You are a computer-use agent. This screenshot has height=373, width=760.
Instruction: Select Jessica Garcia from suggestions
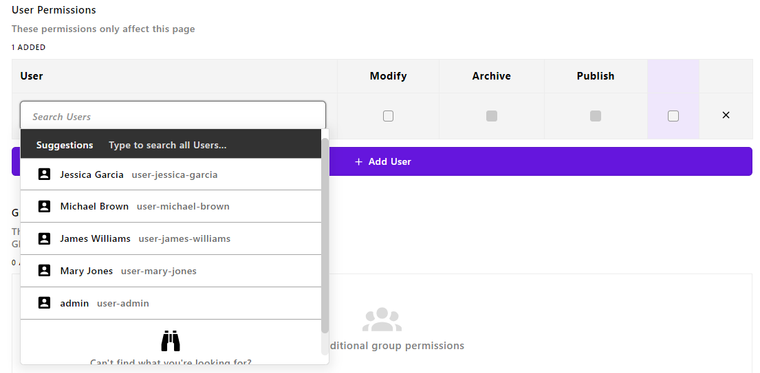tap(171, 174)
